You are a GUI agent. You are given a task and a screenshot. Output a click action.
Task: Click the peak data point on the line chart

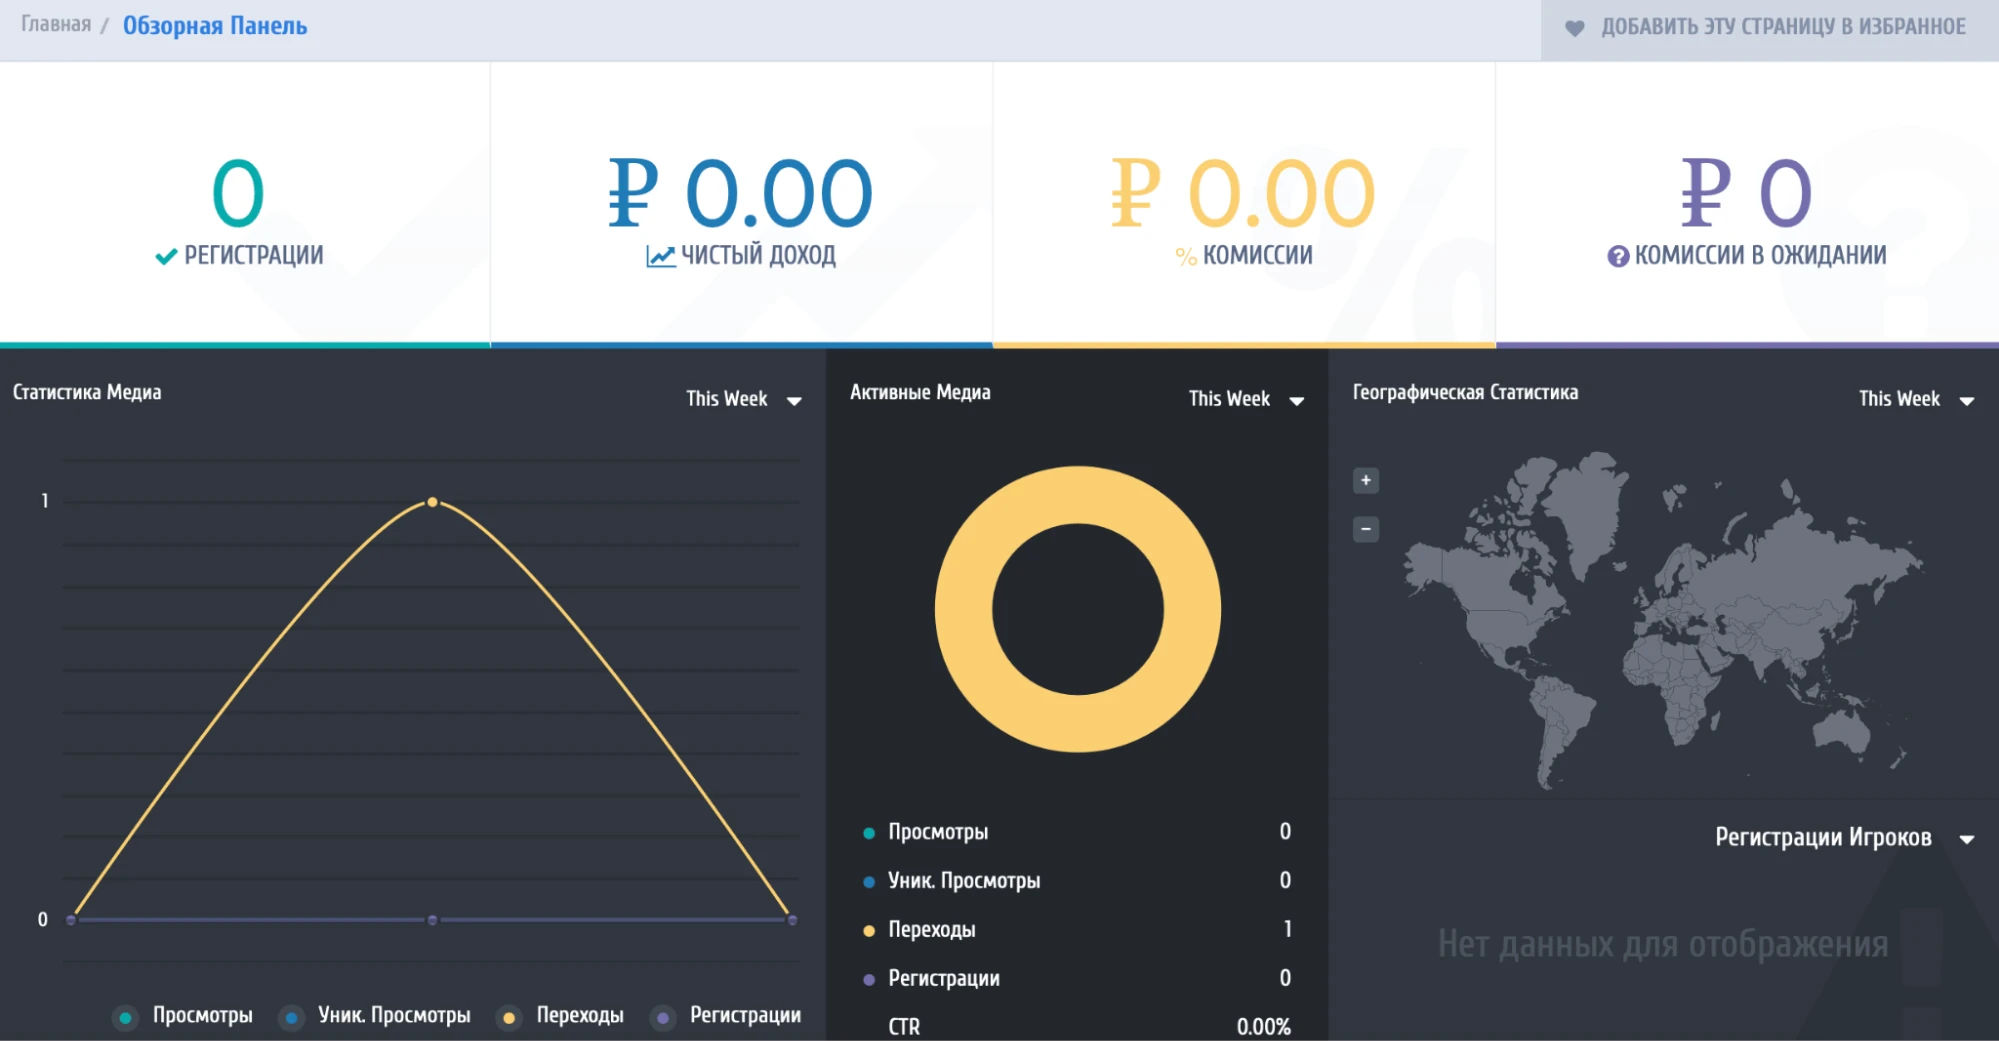[x=432, y=502]
